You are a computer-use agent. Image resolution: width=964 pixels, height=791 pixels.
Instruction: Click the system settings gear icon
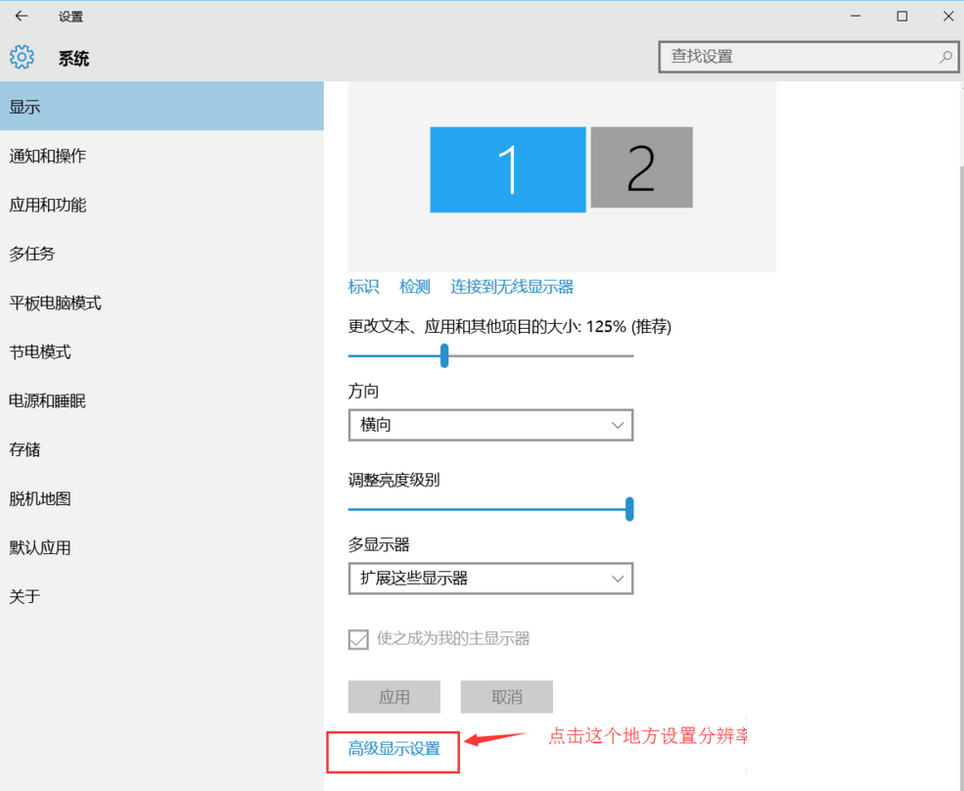point(22,57)
